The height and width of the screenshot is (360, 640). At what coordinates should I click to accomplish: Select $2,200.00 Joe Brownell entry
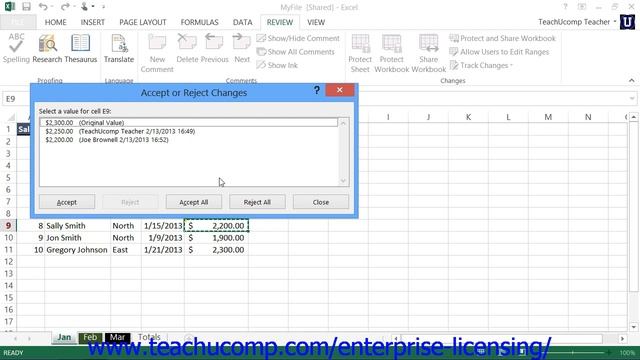(189, 140)
